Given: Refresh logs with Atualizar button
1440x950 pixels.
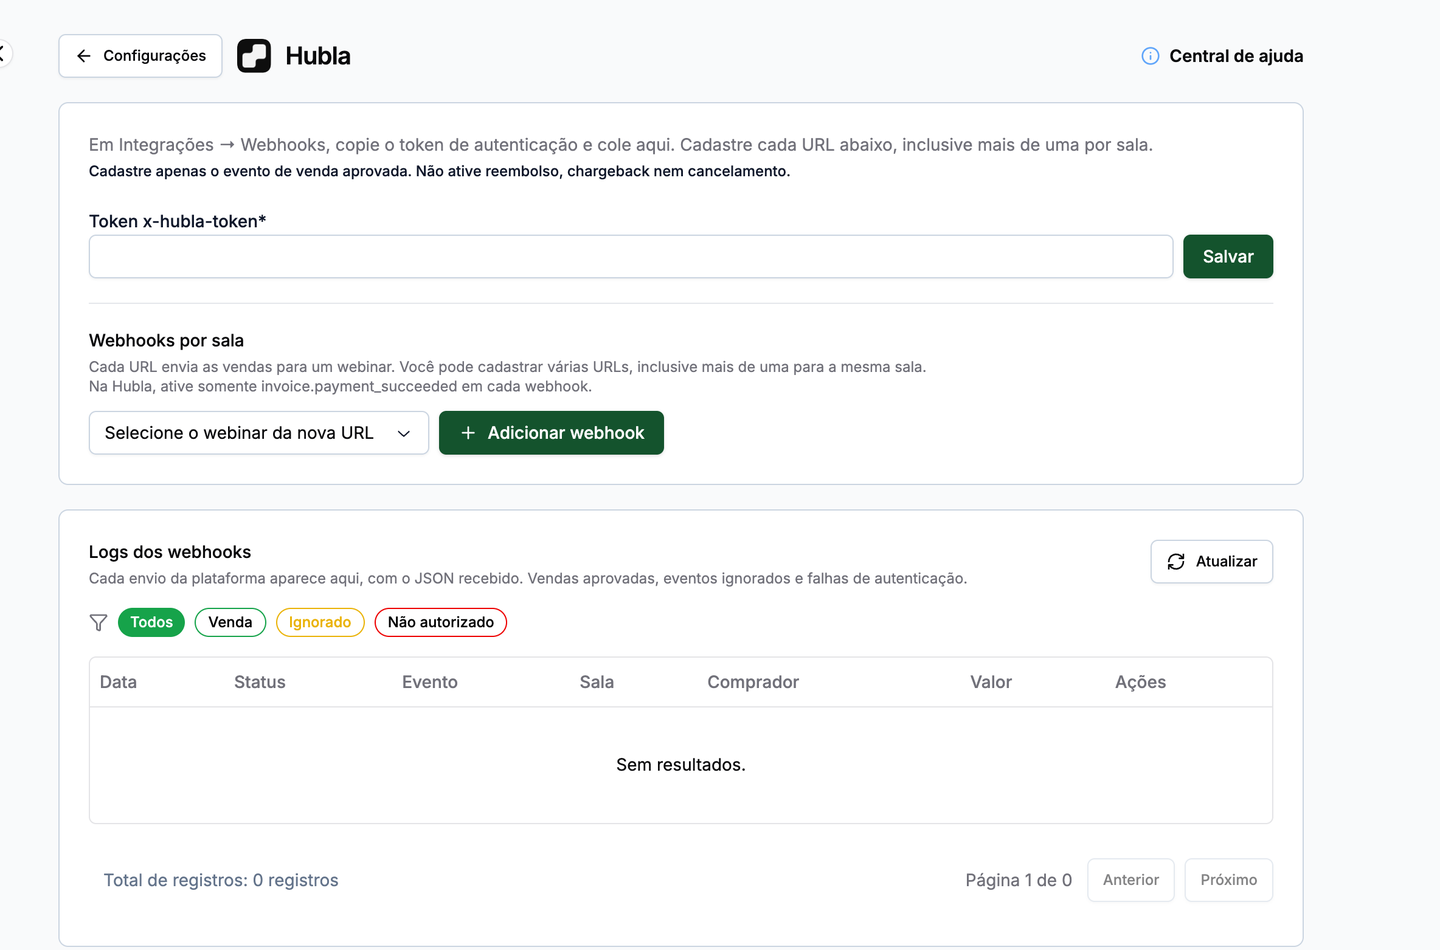Looking at the screenshot, I should tap(1212, 562).
